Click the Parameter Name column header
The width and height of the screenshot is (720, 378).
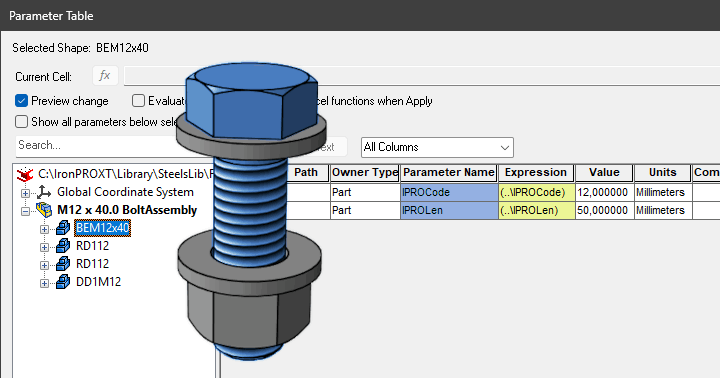pos(449,173)
